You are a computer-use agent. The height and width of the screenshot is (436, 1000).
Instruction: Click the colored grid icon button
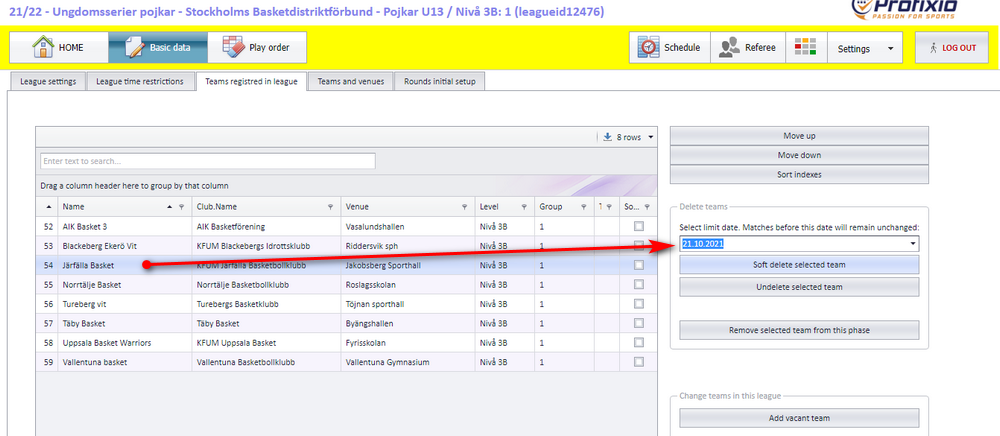[x=806, y=48]
